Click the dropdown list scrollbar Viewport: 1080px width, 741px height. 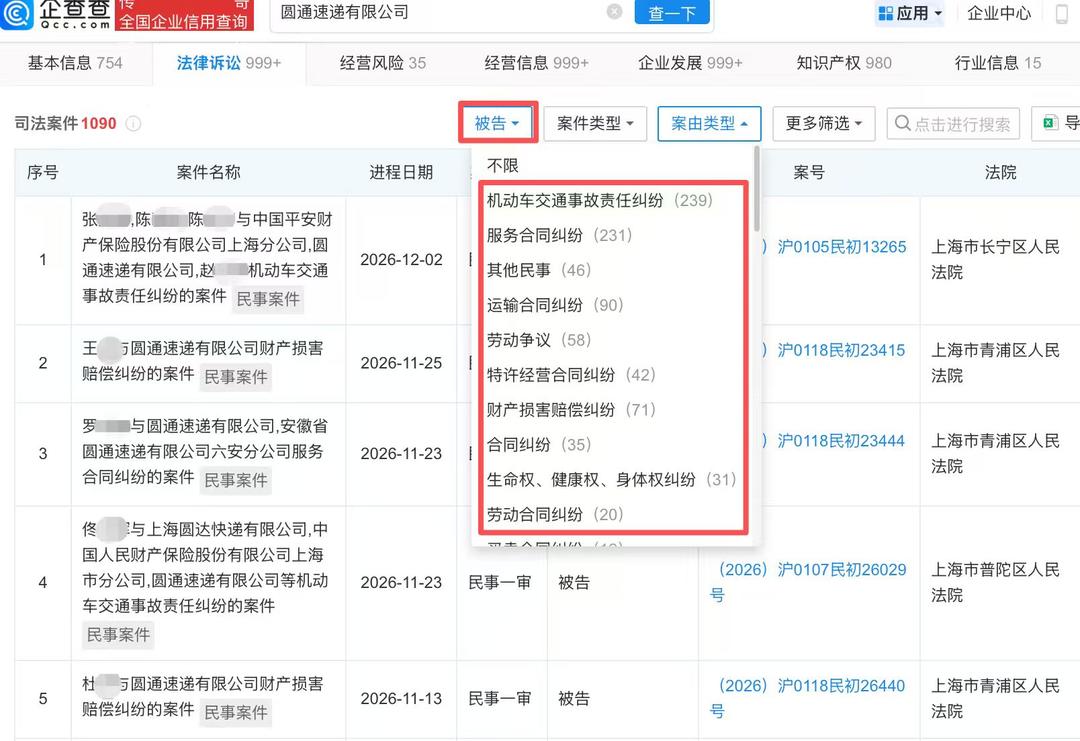coord(757,189)
